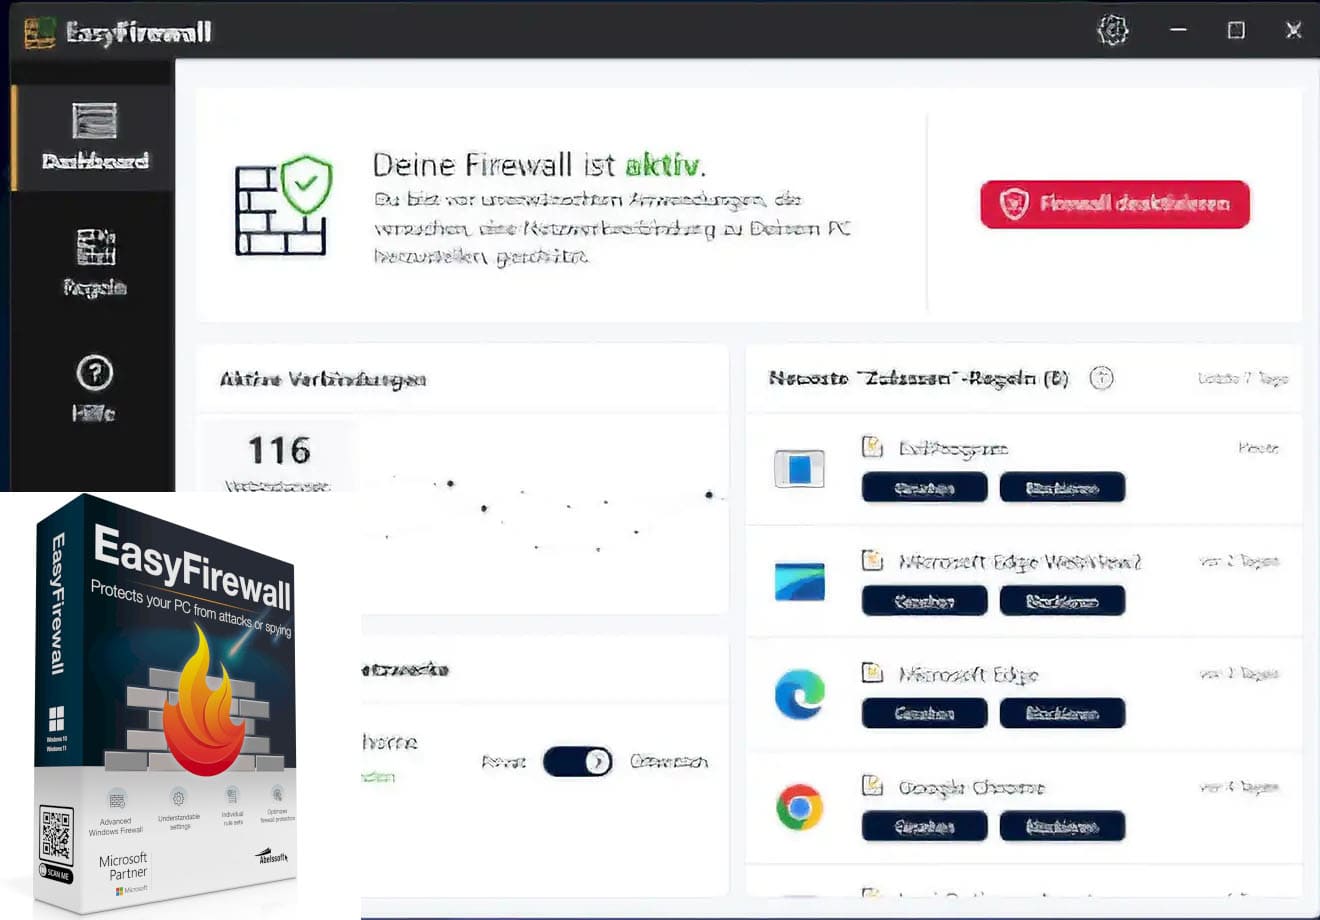Click the rule document icon in the first rule row

point(872,446)
